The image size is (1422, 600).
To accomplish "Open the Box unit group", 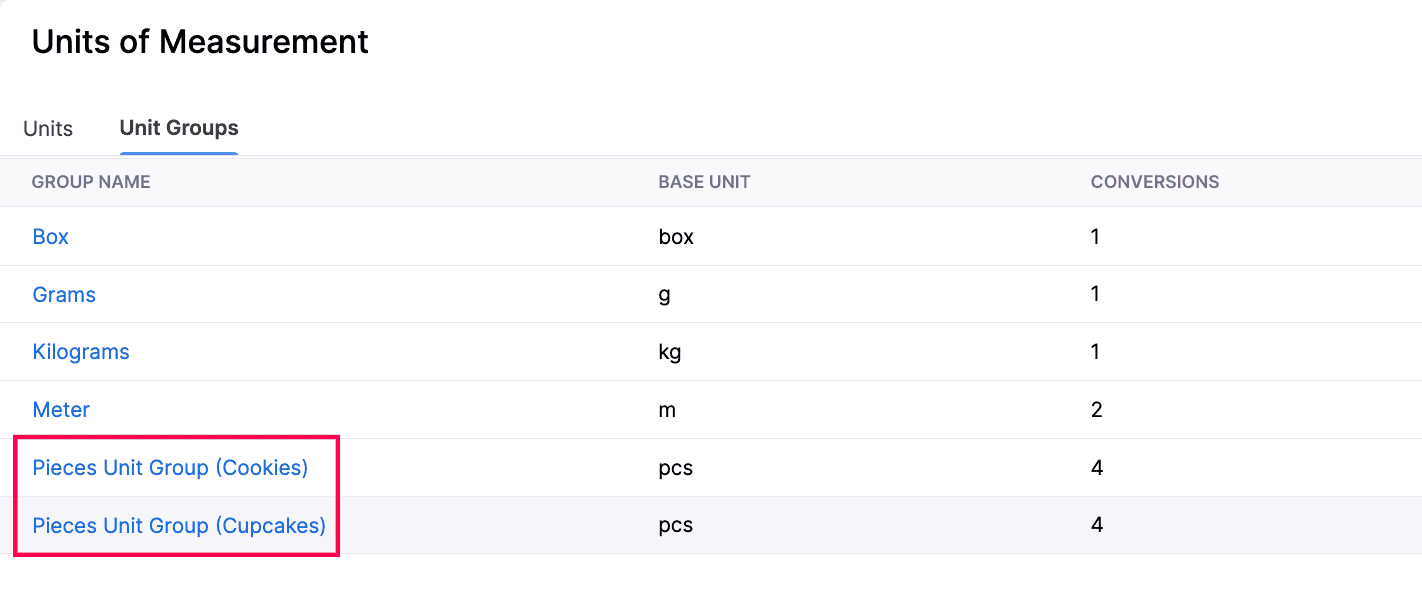I will [50, 236].
